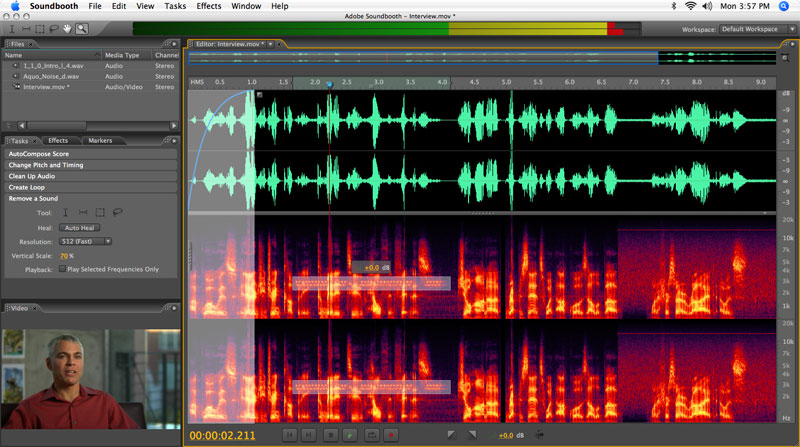800x447 pixels.
Task: Click the Auto Heal button
Action: [x=80, y=228]
